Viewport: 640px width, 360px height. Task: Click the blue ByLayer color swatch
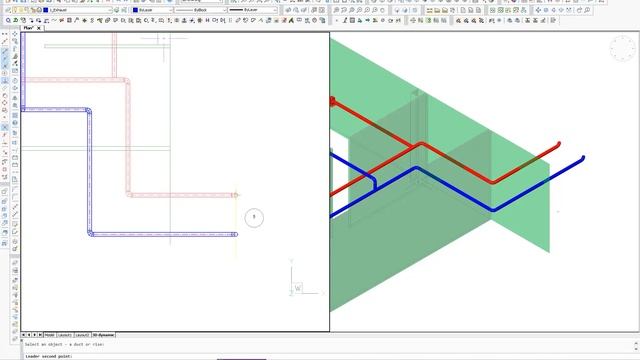click(136, 10)
